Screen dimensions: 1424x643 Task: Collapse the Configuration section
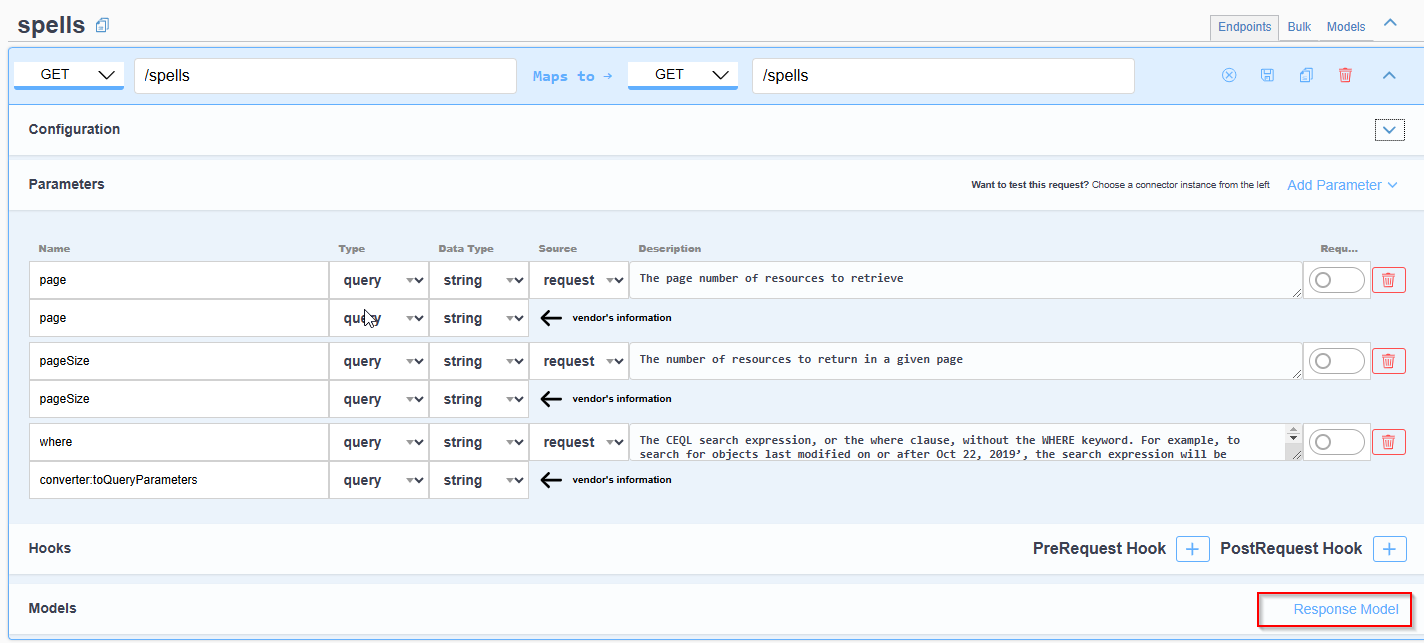1389,129
